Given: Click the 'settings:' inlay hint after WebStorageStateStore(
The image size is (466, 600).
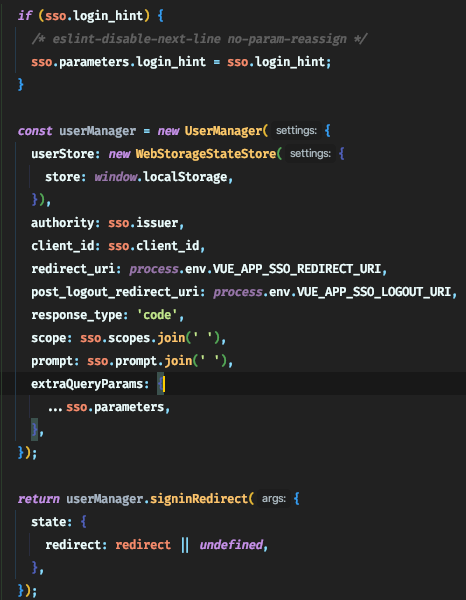Looking at the screenshot, I should pos(310,154).
